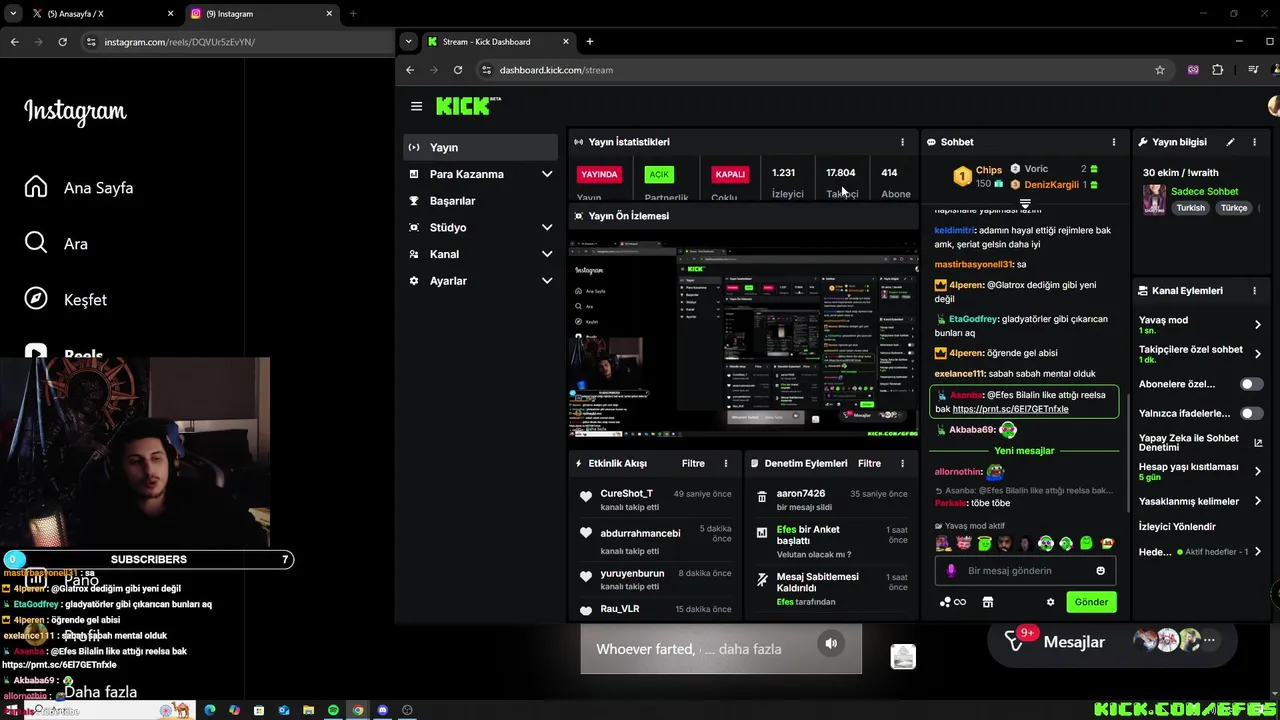Open Yayın bilgisi three-dot menu
This screenshot has width=1280, height=720.
point(1254,142)
